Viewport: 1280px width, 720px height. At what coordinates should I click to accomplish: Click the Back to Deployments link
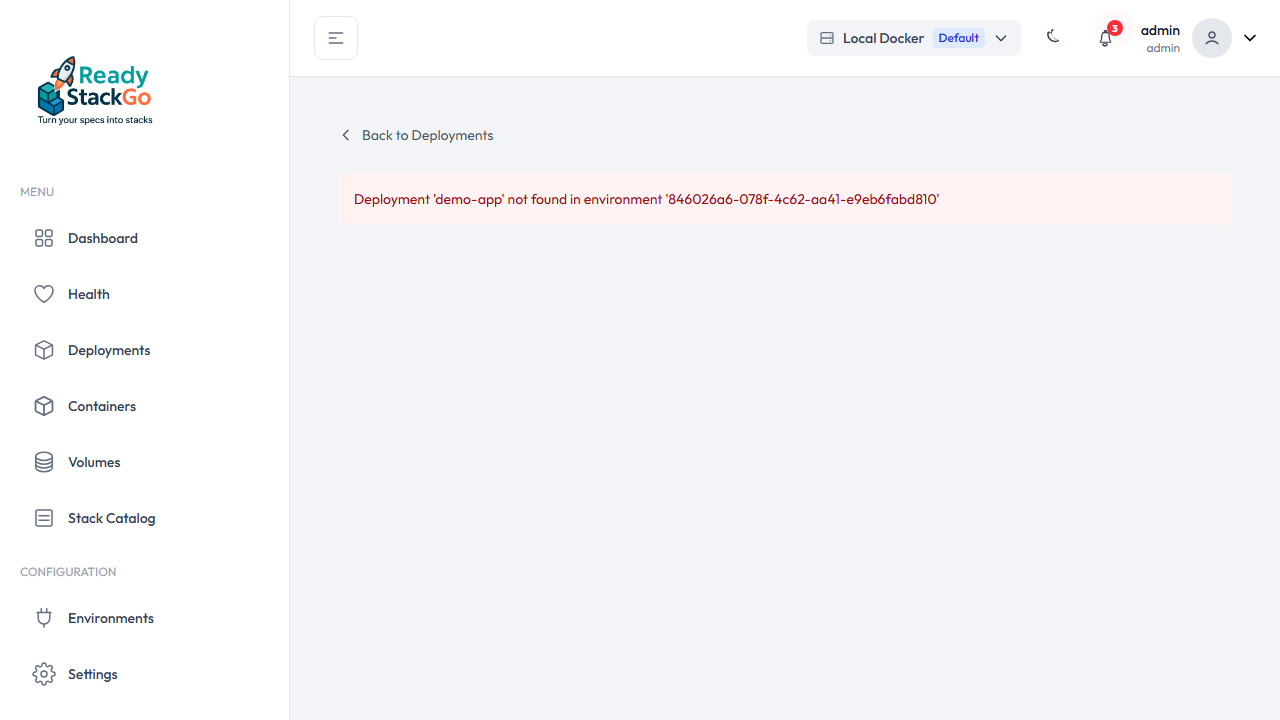tap(417, 135)
